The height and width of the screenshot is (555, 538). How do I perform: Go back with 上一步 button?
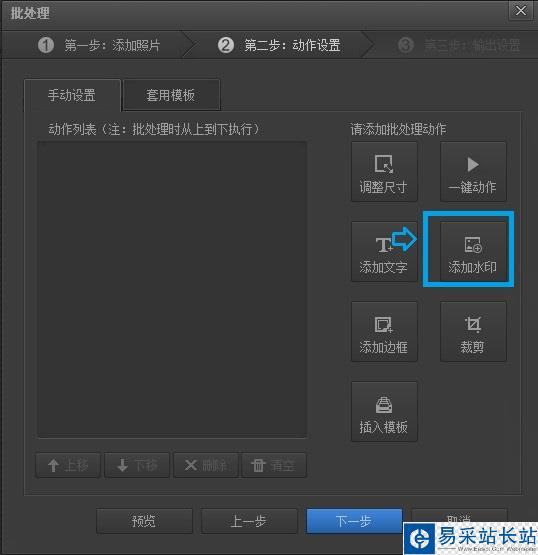[x=249, y=521]
